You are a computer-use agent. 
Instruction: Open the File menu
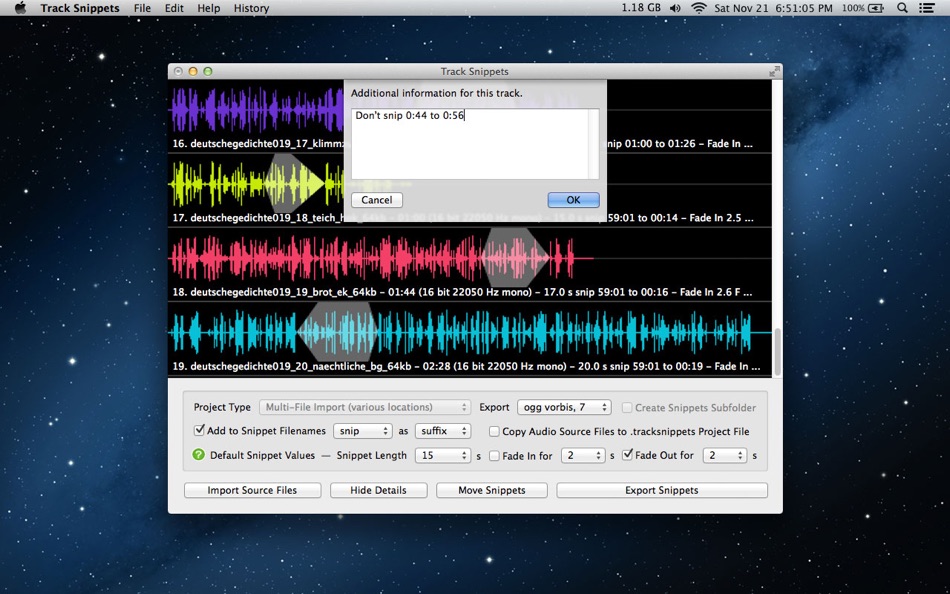point(142,8)
